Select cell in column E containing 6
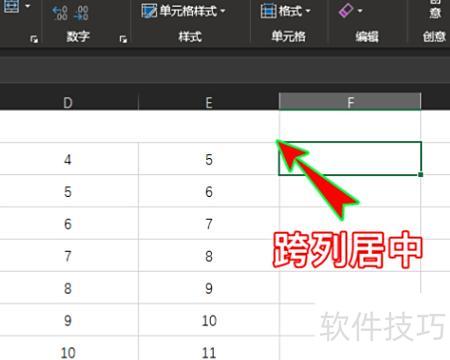This screenshot has height=360, width=450. (x=209, y=191)
